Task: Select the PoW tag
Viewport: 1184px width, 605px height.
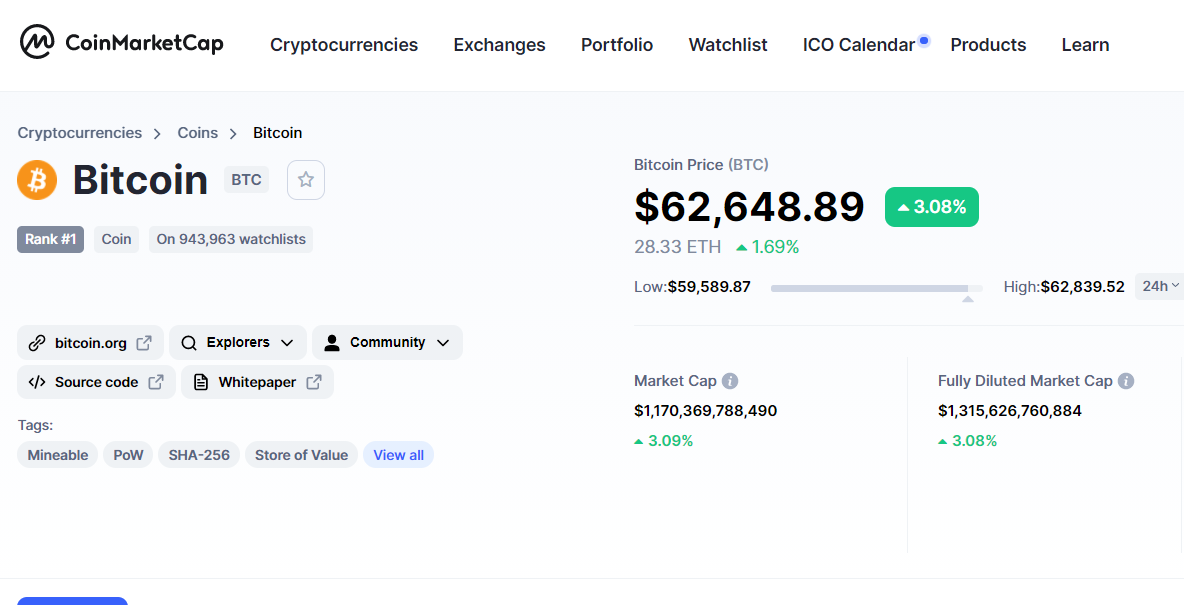Action: [x=128, y=455]
